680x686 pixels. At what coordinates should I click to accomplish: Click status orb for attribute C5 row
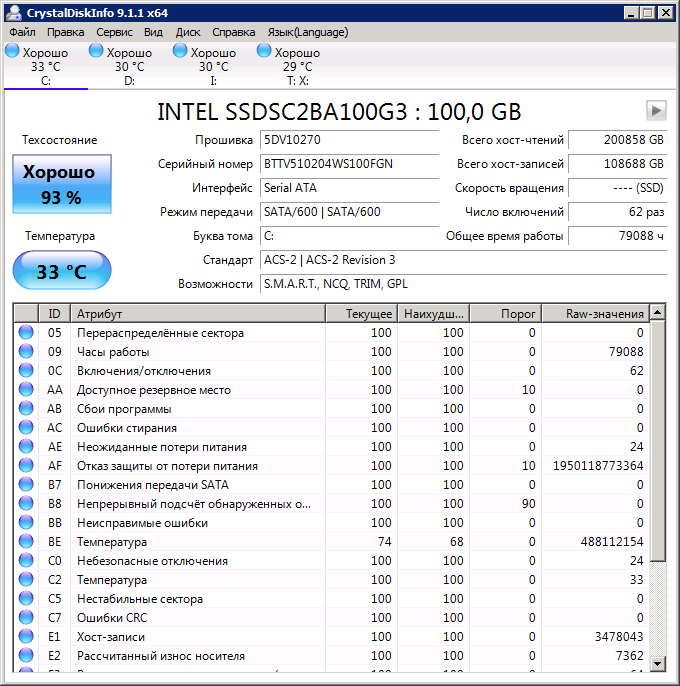[26, 598]
